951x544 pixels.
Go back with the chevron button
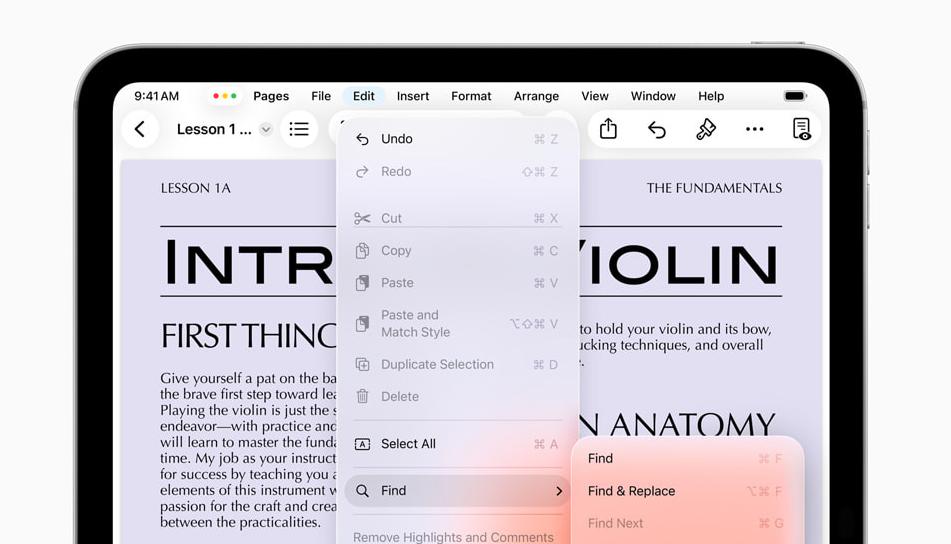point(140,129)
